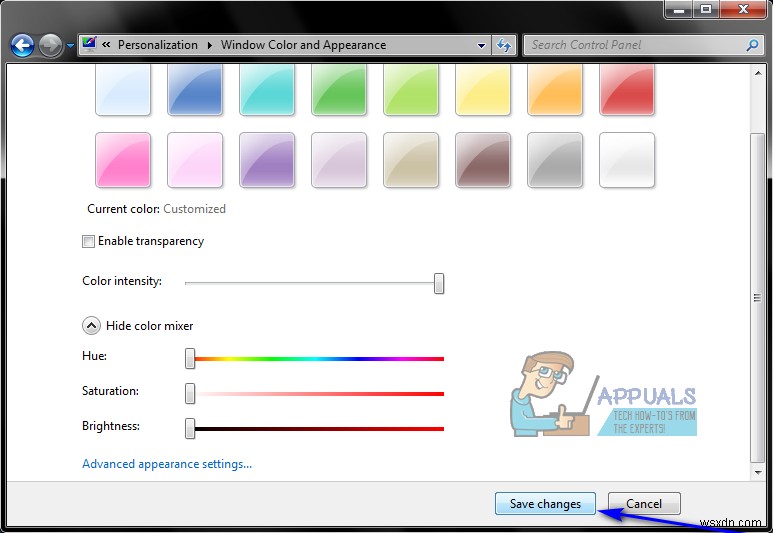Pick the brown color swatch
The height and width of the screenshot is (533, 773).
tap(483, 160)
